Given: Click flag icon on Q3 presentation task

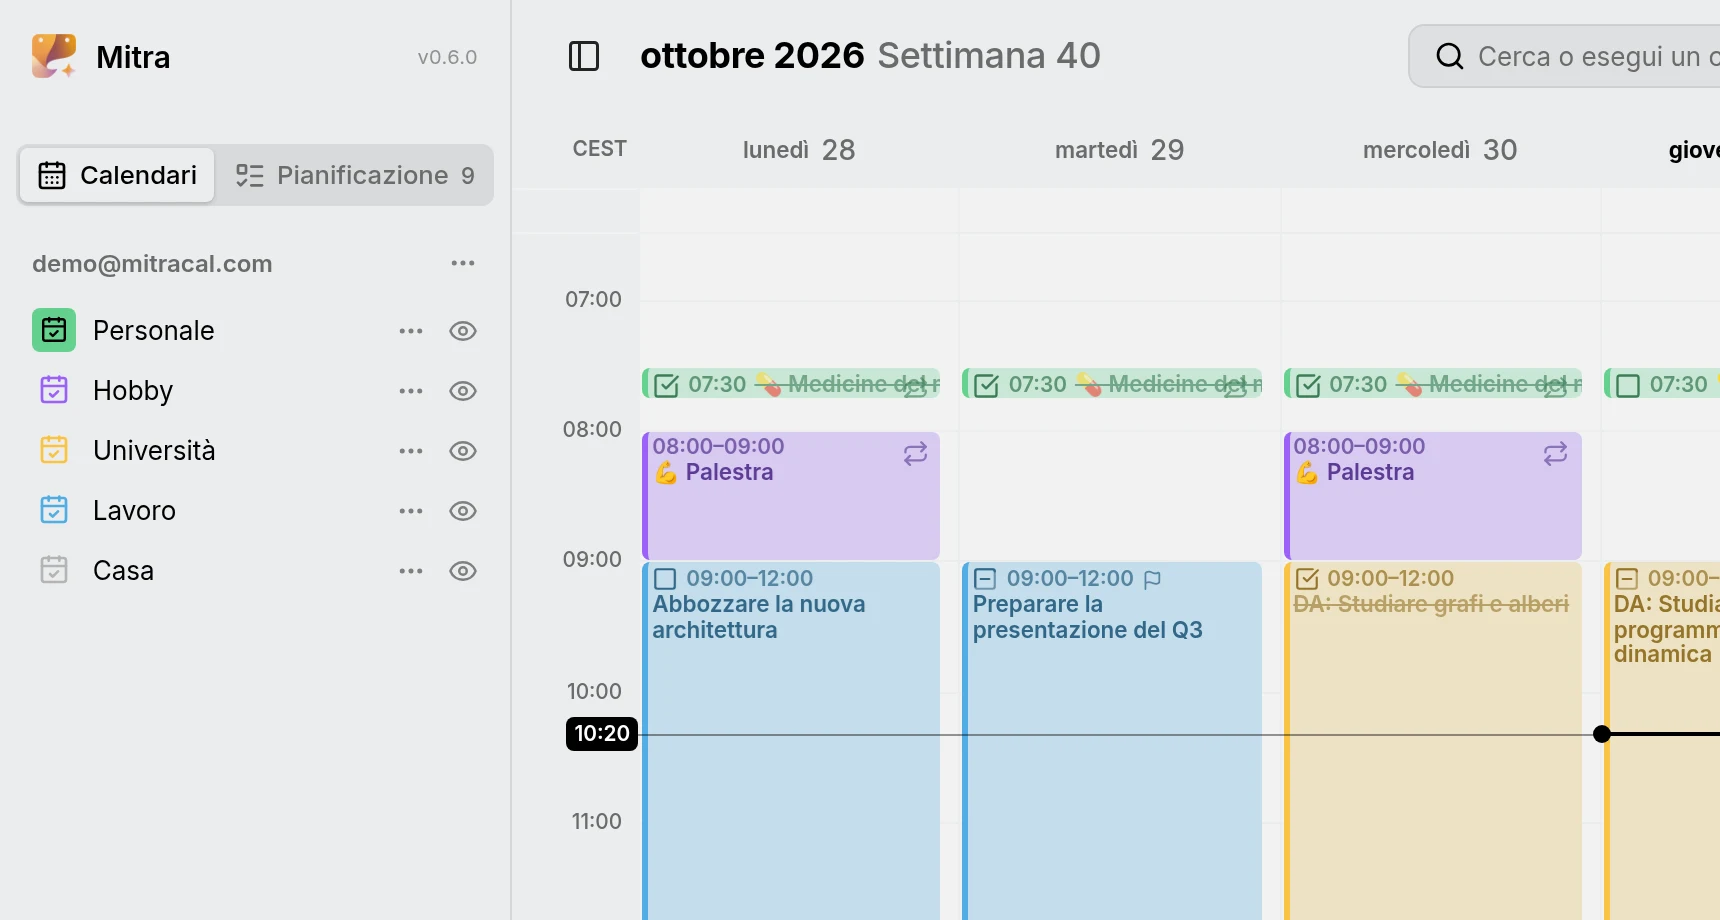Looking at the screenshot, I should point(1152,579).
